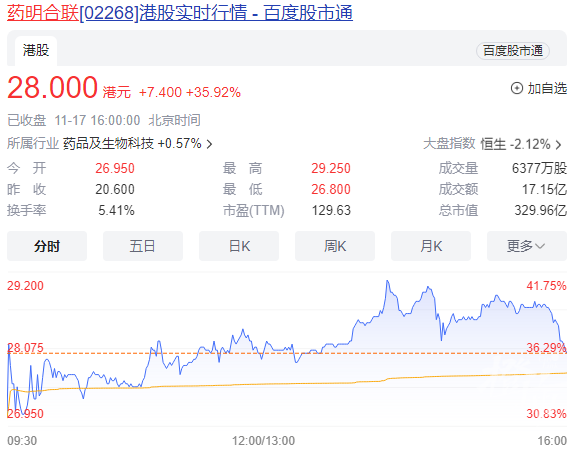Click the 今开 value 26.950
This screenshot has width=585, height=450.
click(115, 168)
